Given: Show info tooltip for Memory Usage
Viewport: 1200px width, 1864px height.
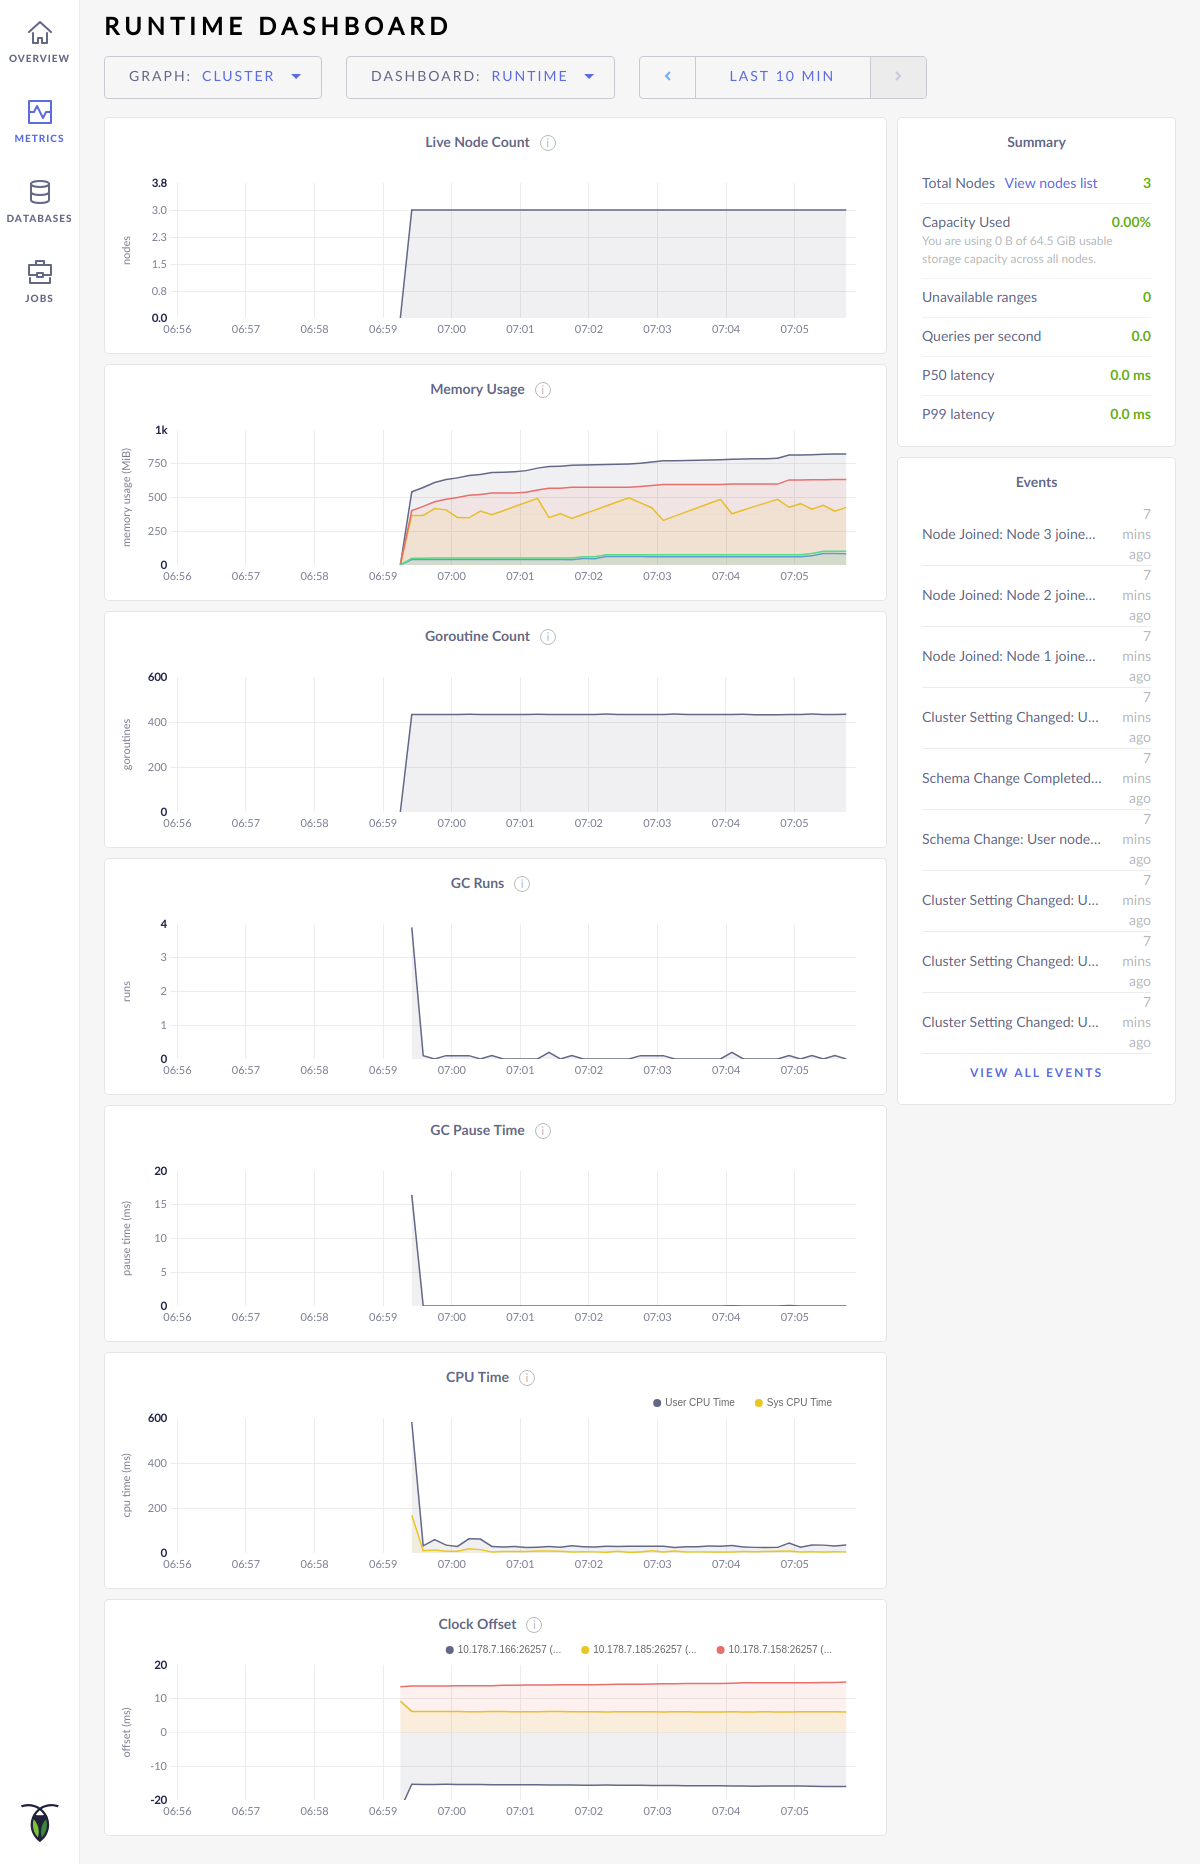Looking at the screenshot, I should 543,390.
